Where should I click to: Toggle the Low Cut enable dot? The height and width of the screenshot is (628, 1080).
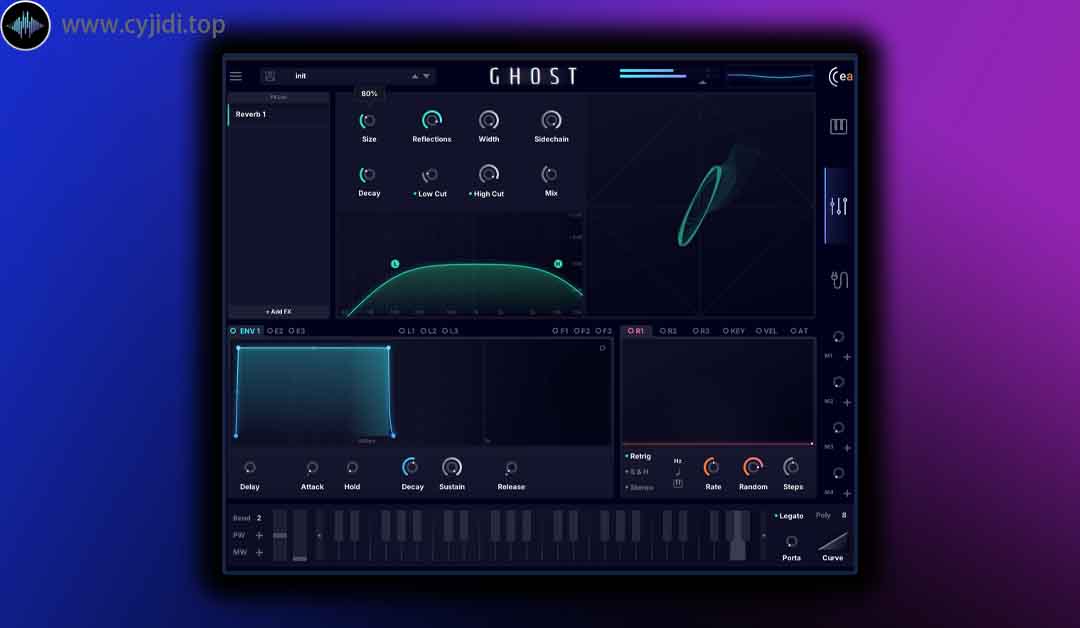(415, 194)
